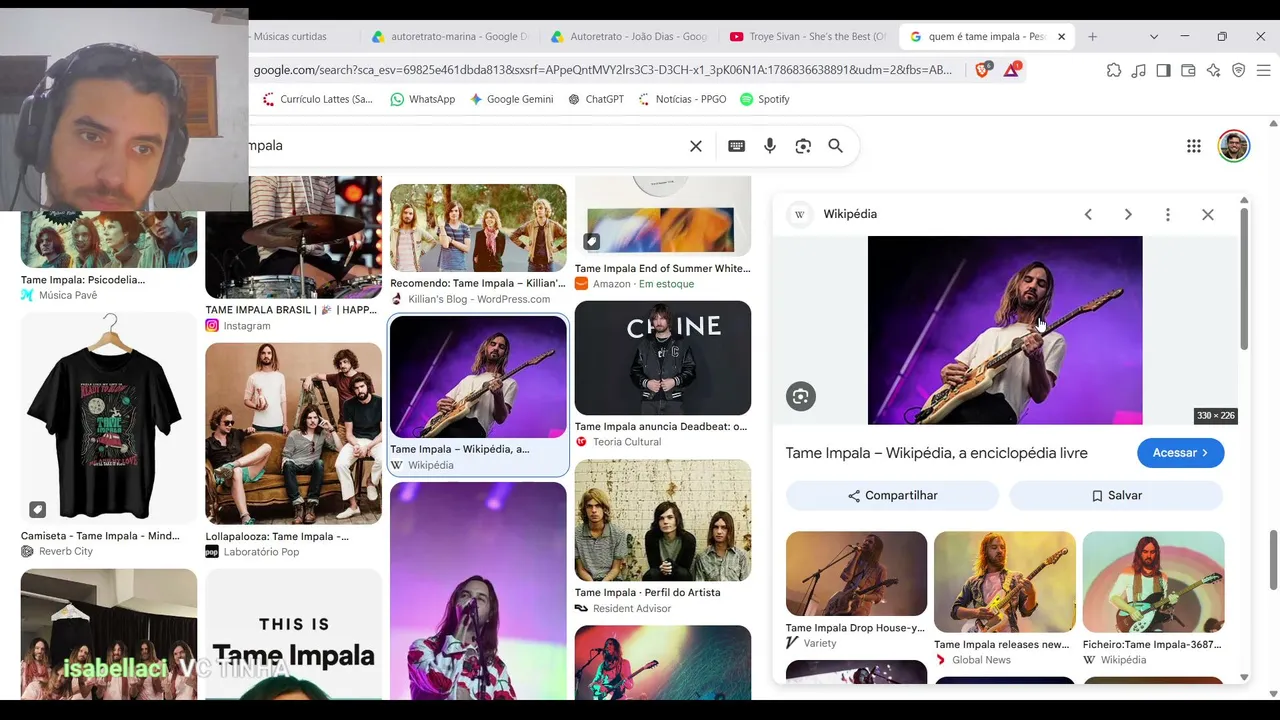Open the Google apps grid

(1194, 146)
